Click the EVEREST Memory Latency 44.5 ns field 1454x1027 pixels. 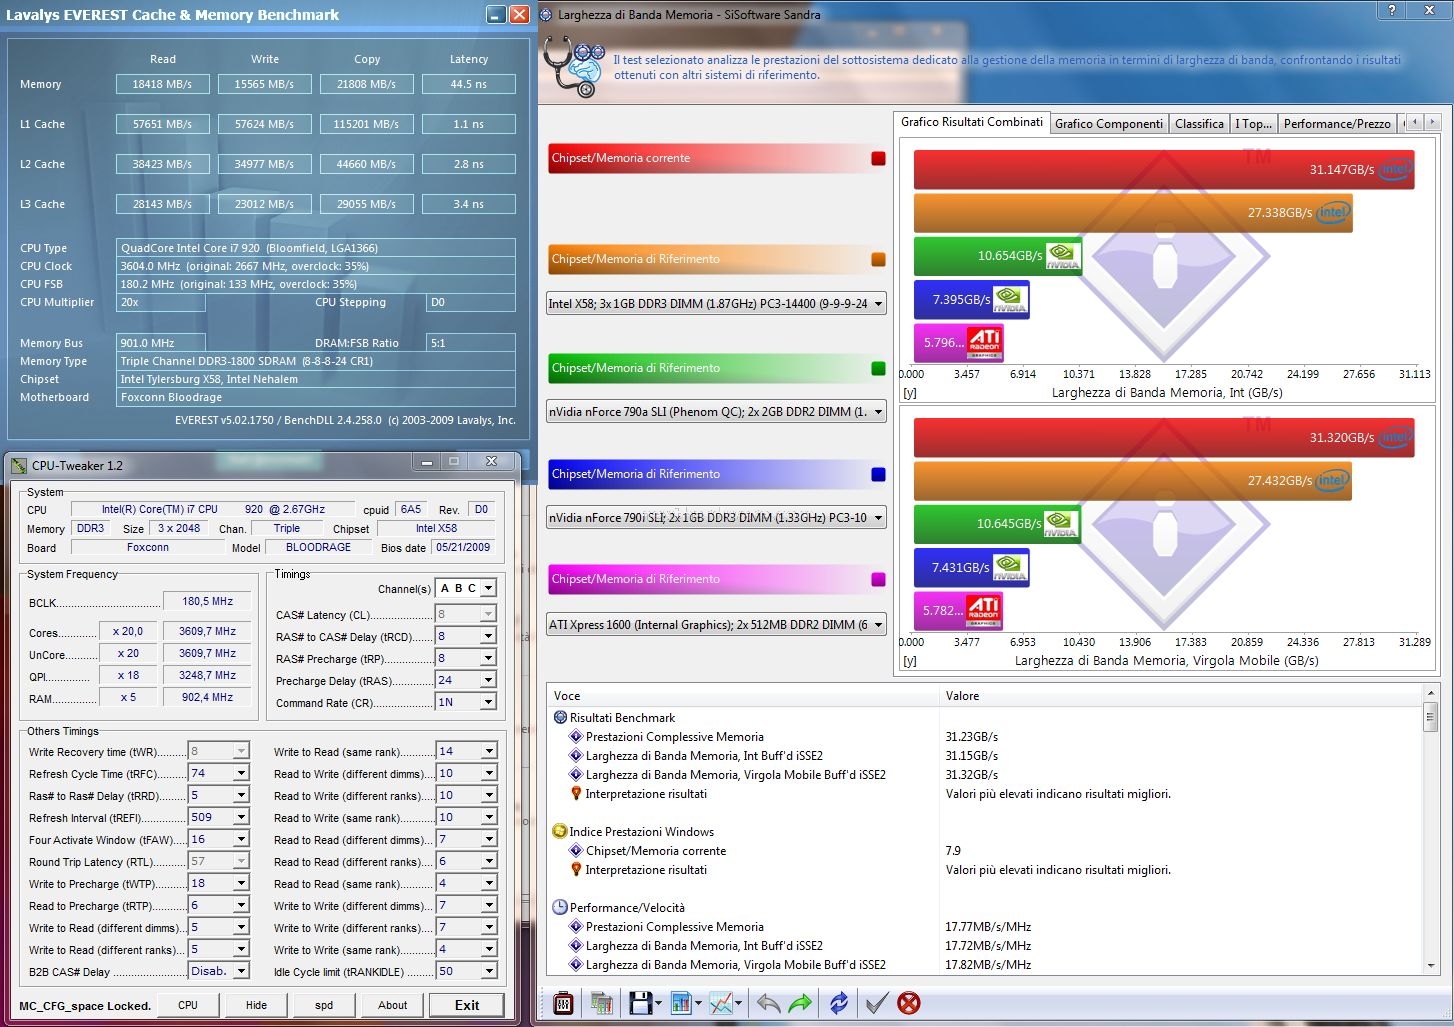point(469,84)
